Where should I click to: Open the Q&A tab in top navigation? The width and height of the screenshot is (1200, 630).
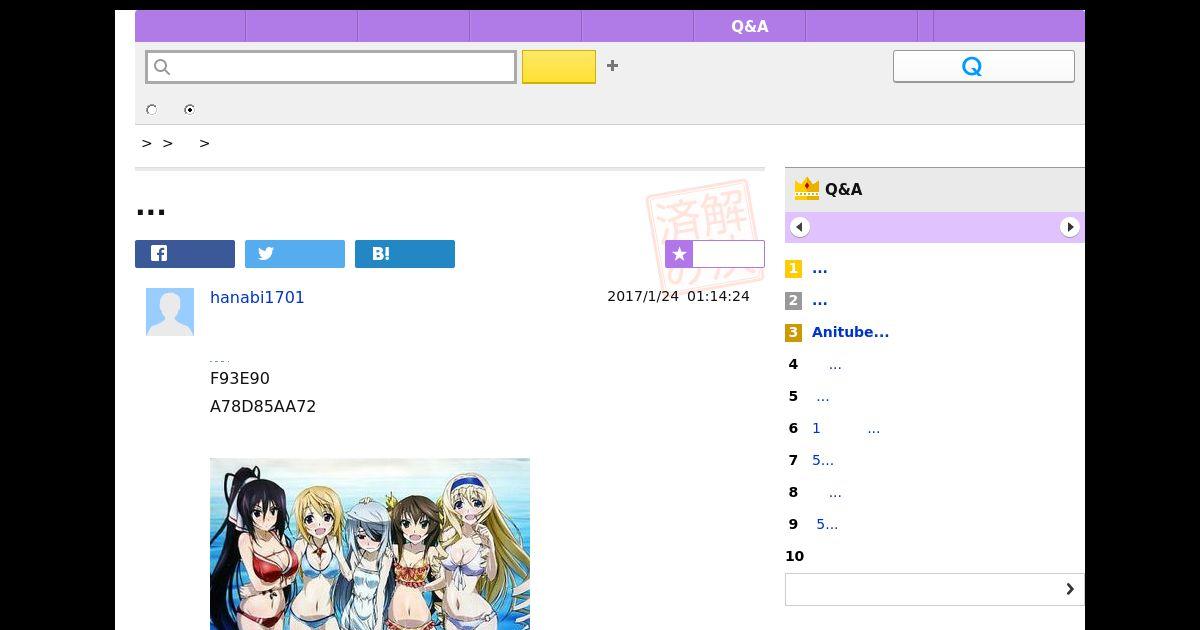(749, 26)
